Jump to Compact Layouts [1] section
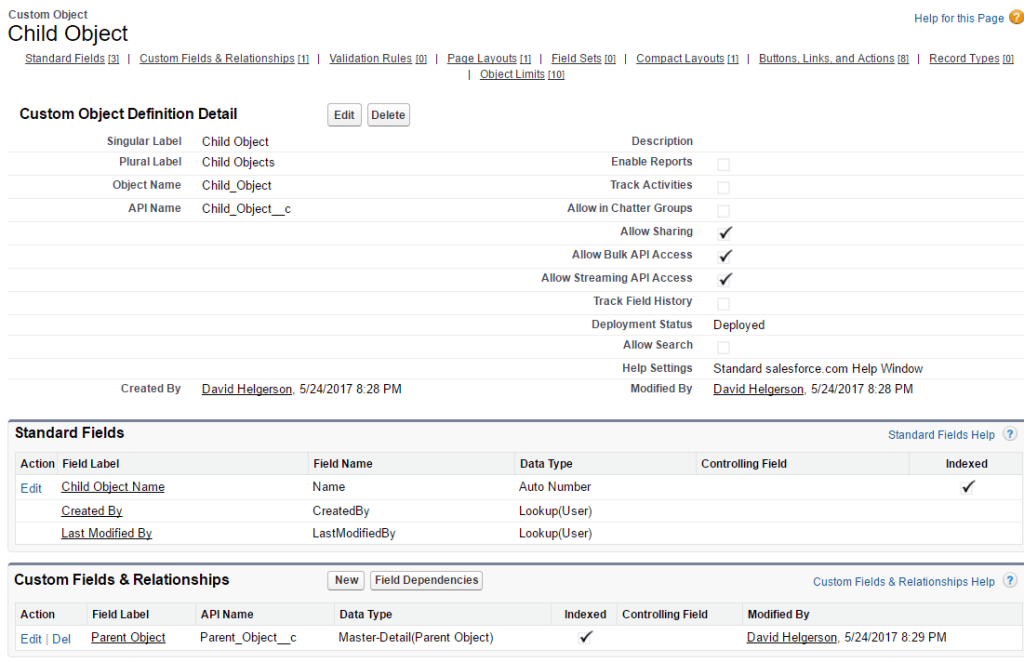 [x=687, y=58]
